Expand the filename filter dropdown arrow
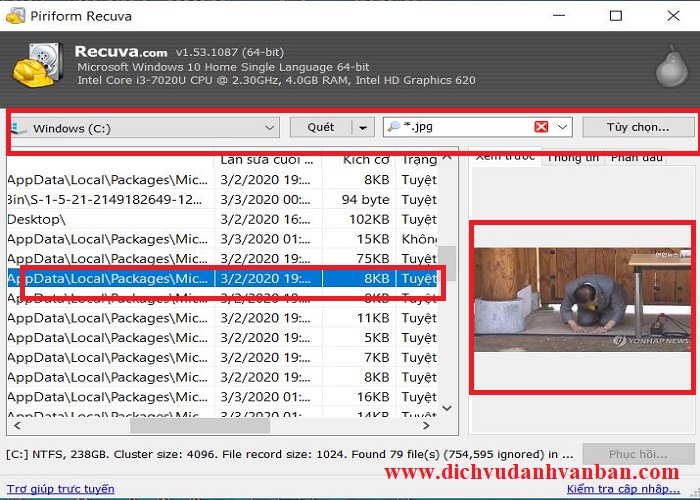700x500 pixels. pyautogui.click(x=562, y=127)
